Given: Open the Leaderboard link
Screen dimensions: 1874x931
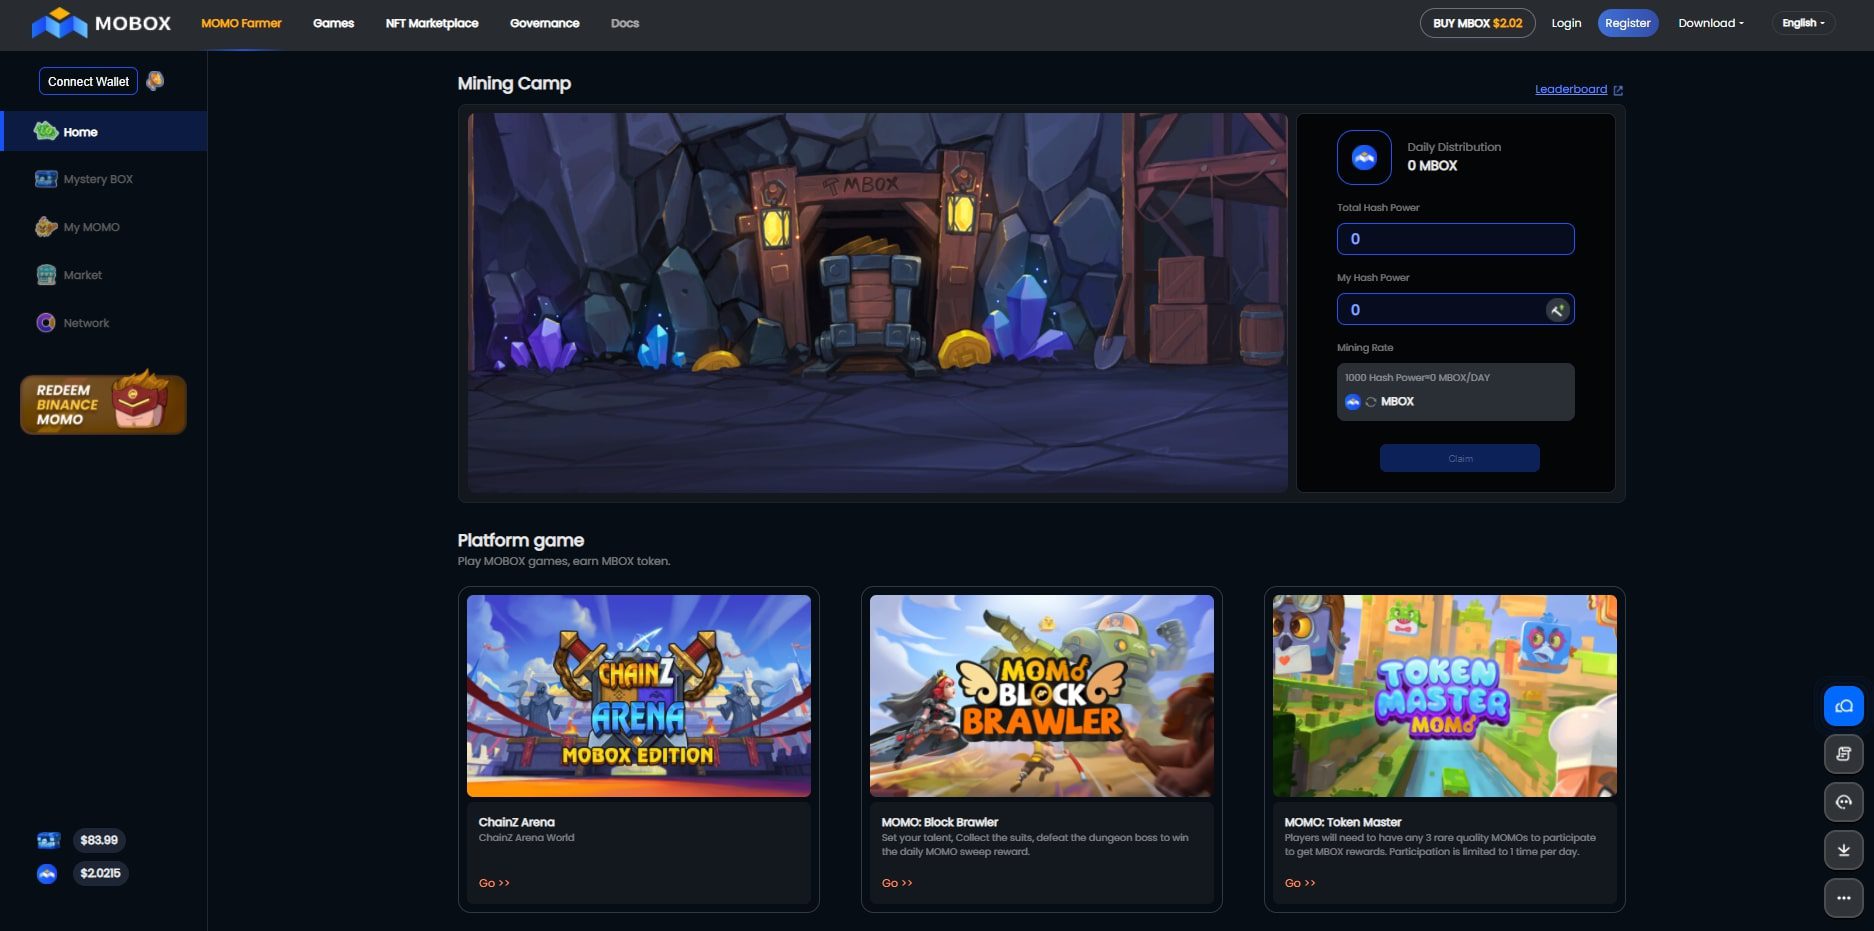Looking at the screenshot, I should click(x=1571, y=89).
